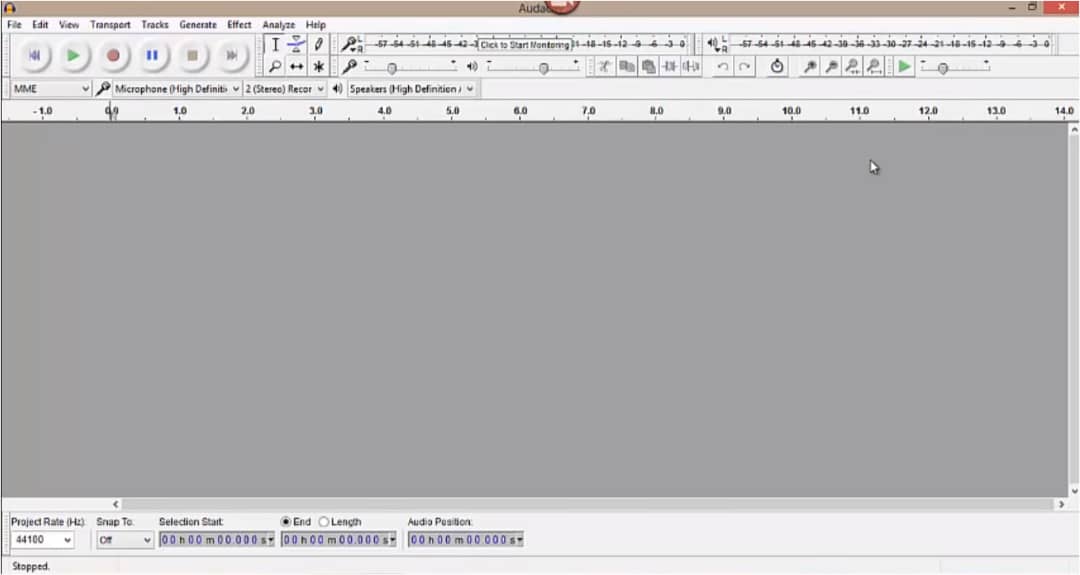Image resolution: width=1080 pixels, height=575 pixels.
Task: Click the Play-at-speed green arrow
Action: click(904, 67)
